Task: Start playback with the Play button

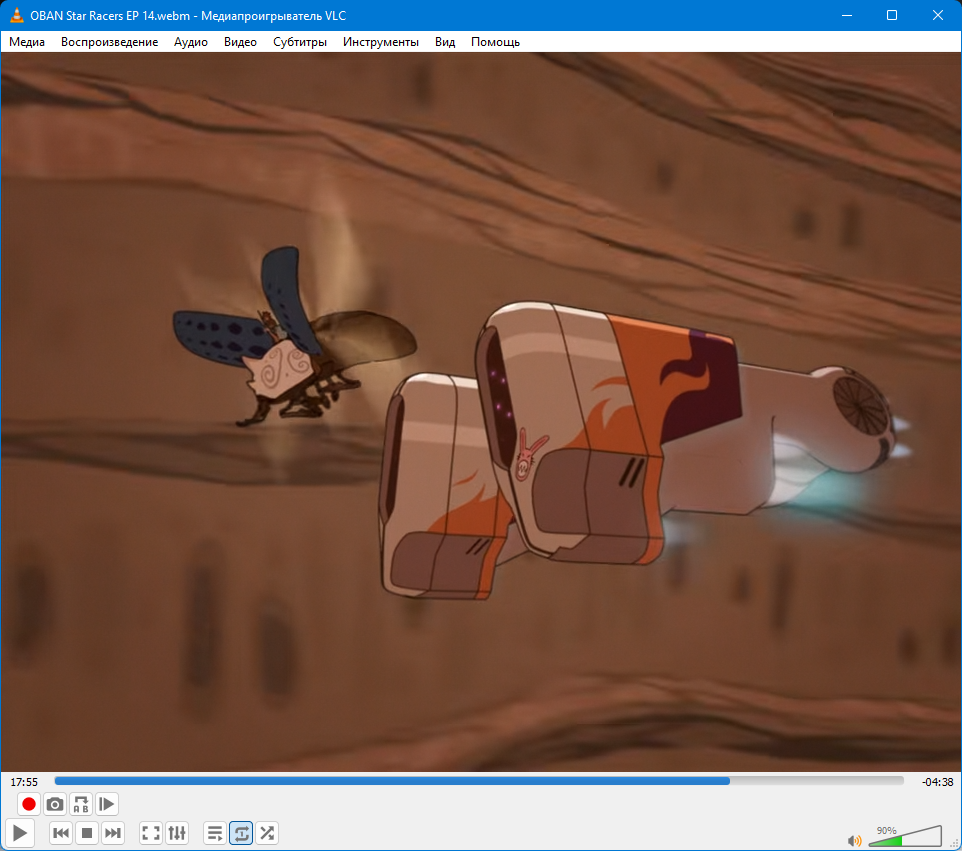Action: 20,833
